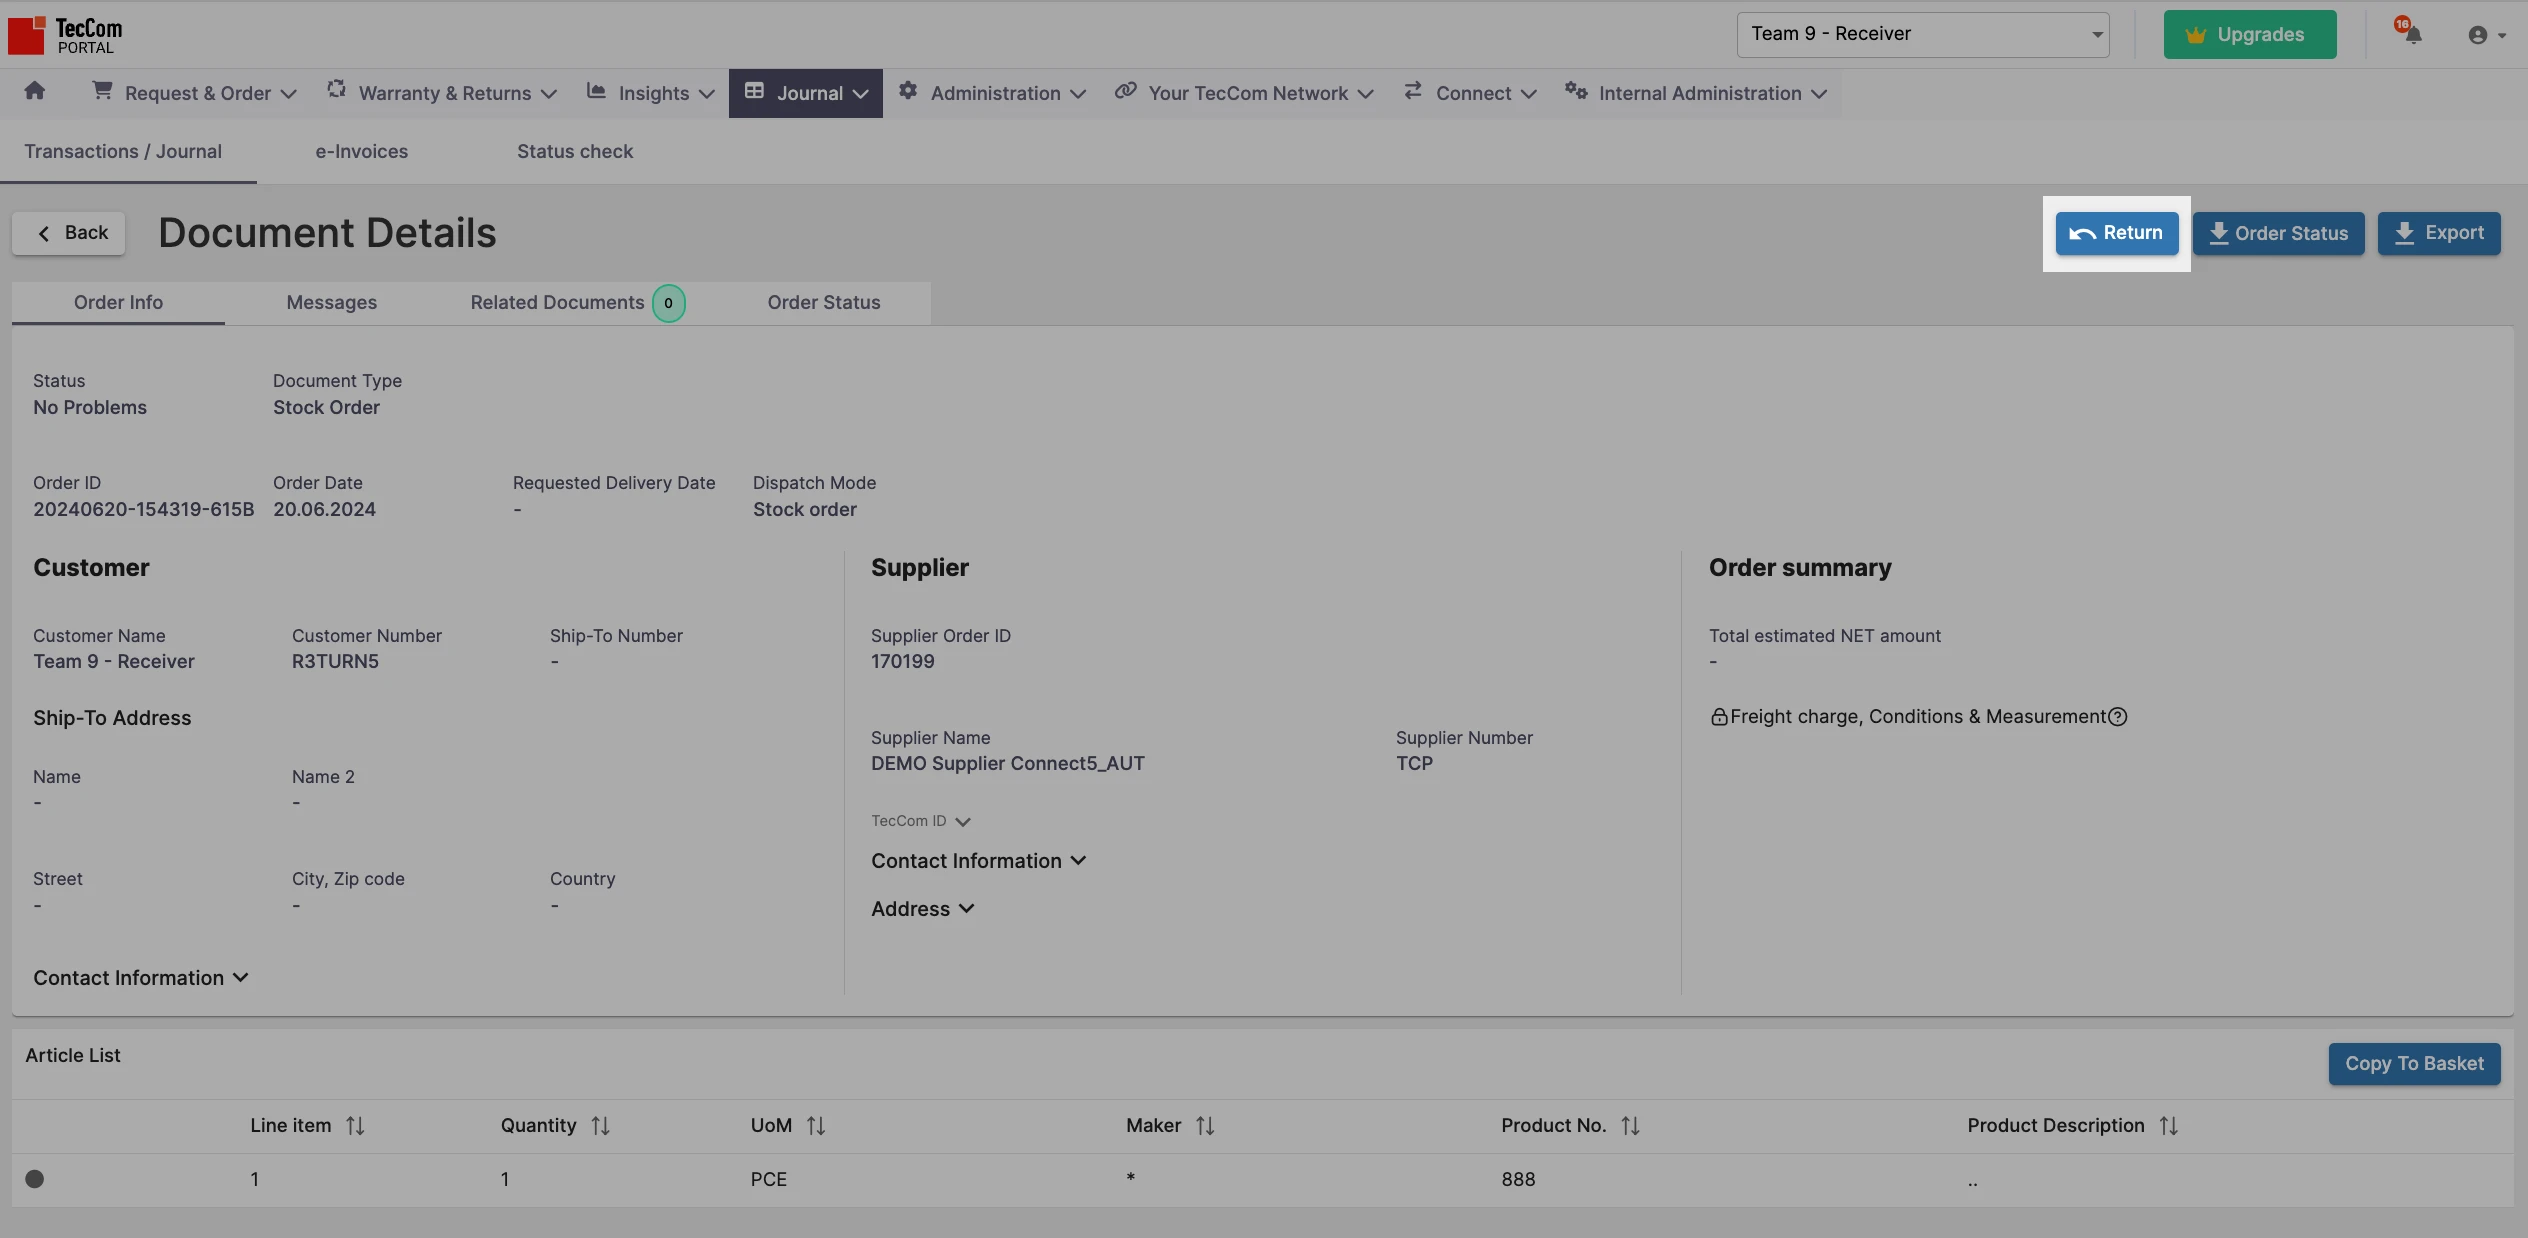2528x1238 pixels.
Task: Click the status dot on article row
Action: pyautogui.click(x=35, y=1179)
